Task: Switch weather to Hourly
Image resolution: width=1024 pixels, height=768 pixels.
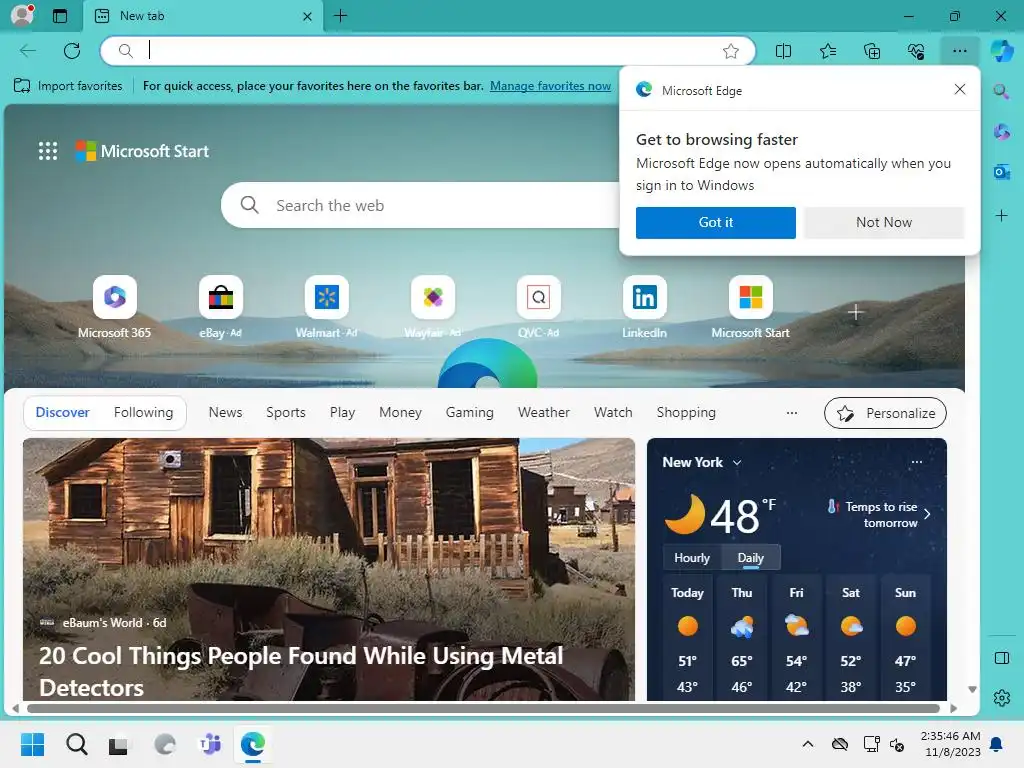Action: (692, 558)
